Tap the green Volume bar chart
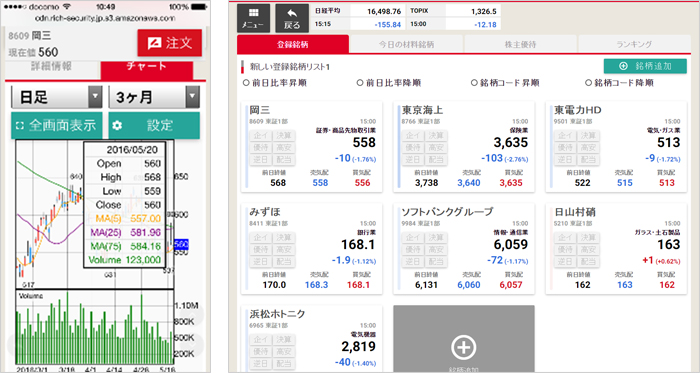 coord(95,327)
